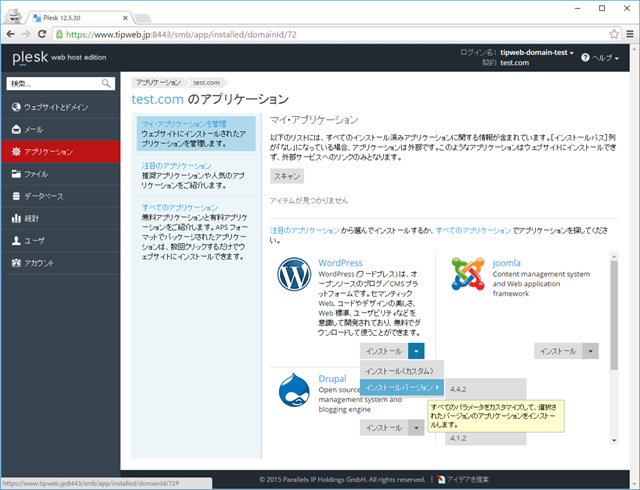Click アプリケーション breadcrumb
The height and width of the screenshot is (490, 640).
(x=158, y=82)
